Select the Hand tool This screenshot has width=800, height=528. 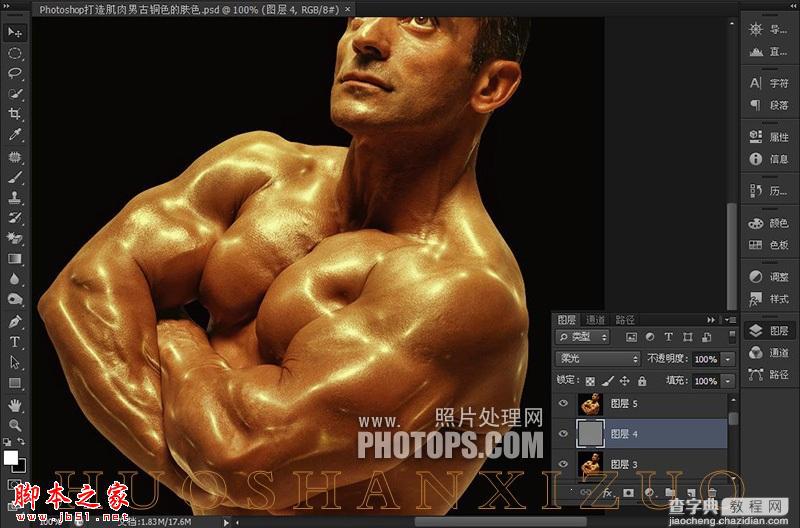tap(15, 405)
